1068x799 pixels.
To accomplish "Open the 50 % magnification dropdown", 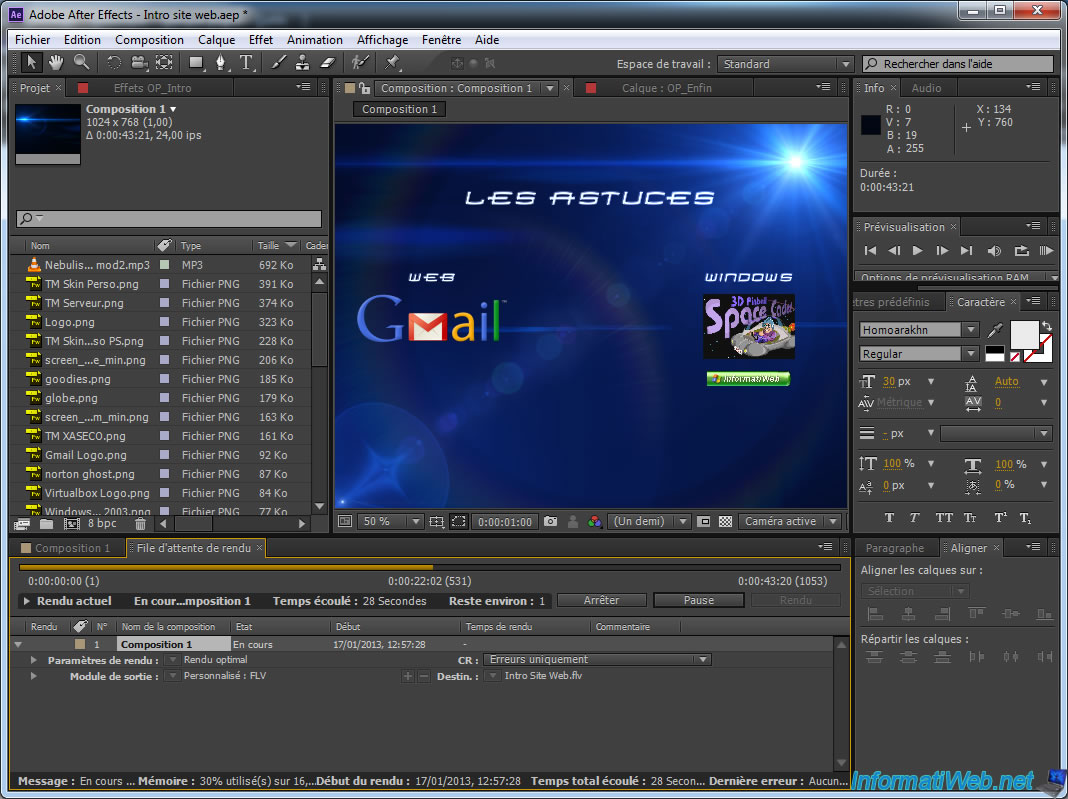I will coord(390,521).
